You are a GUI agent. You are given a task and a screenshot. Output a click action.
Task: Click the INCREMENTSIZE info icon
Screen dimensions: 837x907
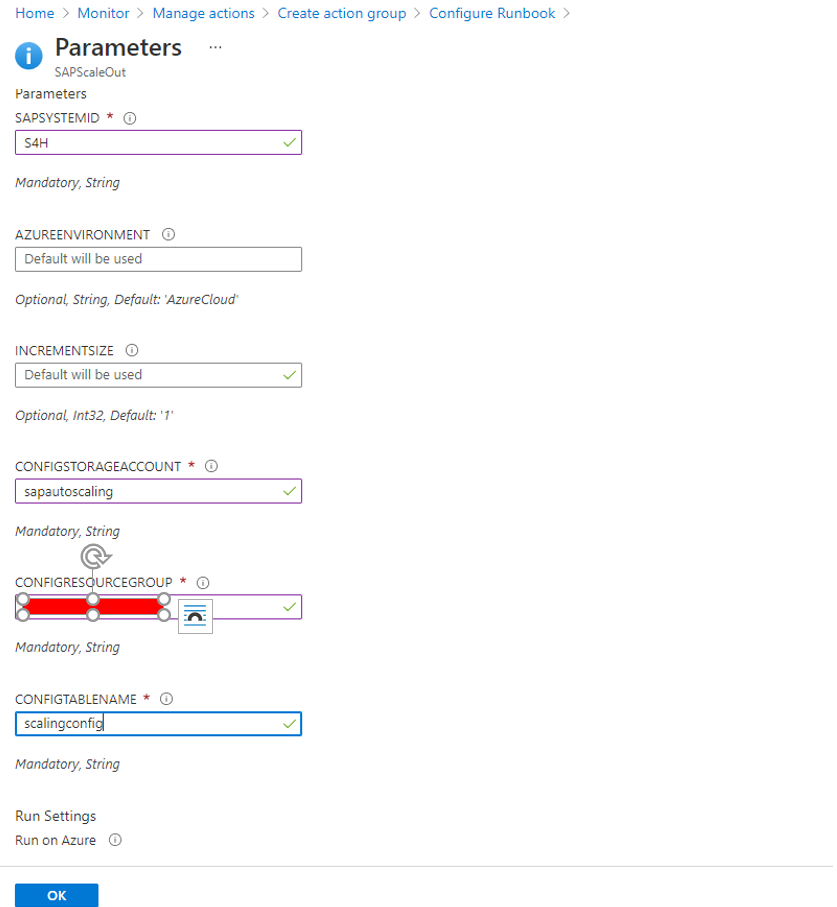pyautogui.click(x=132, y=351)
